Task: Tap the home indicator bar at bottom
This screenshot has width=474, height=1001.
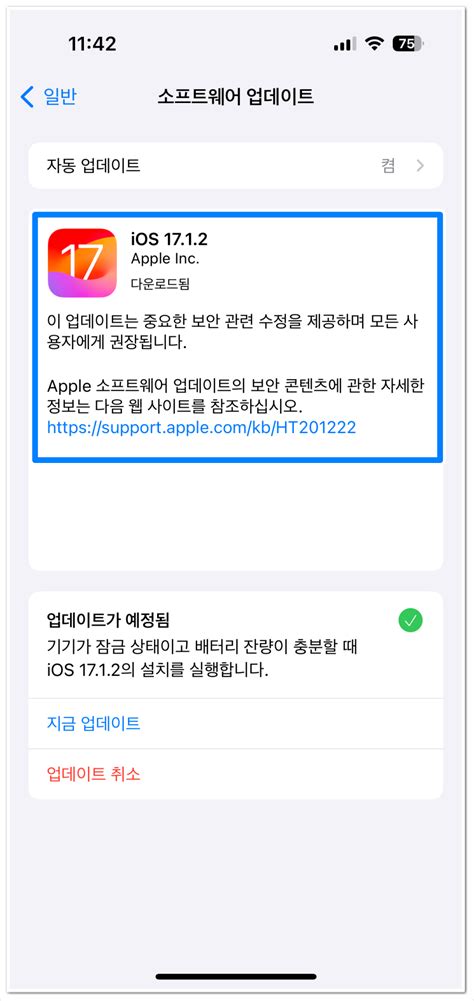Action: 236,977
